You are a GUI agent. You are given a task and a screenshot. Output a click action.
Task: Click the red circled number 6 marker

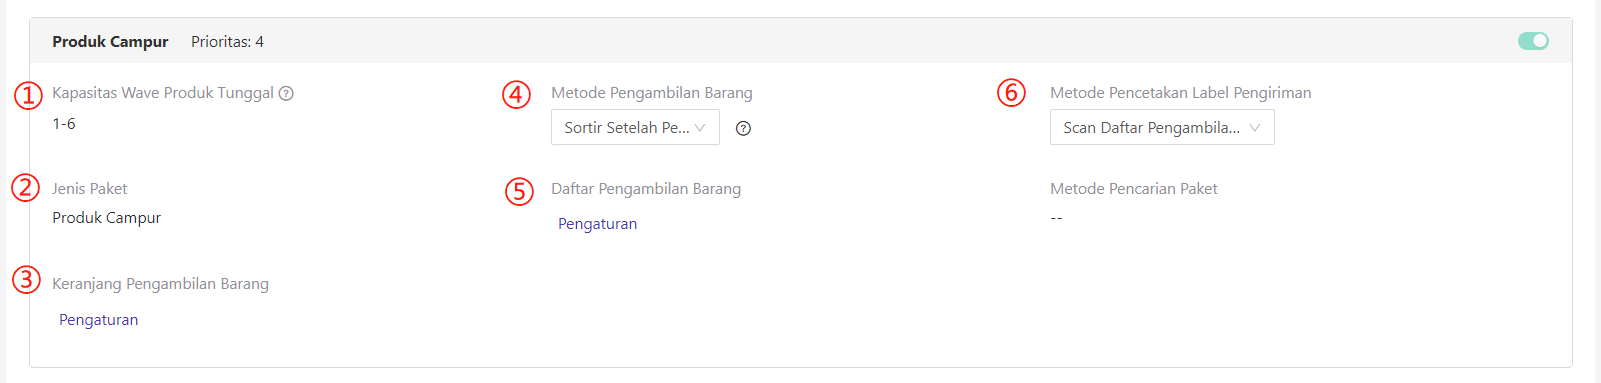1012,93
